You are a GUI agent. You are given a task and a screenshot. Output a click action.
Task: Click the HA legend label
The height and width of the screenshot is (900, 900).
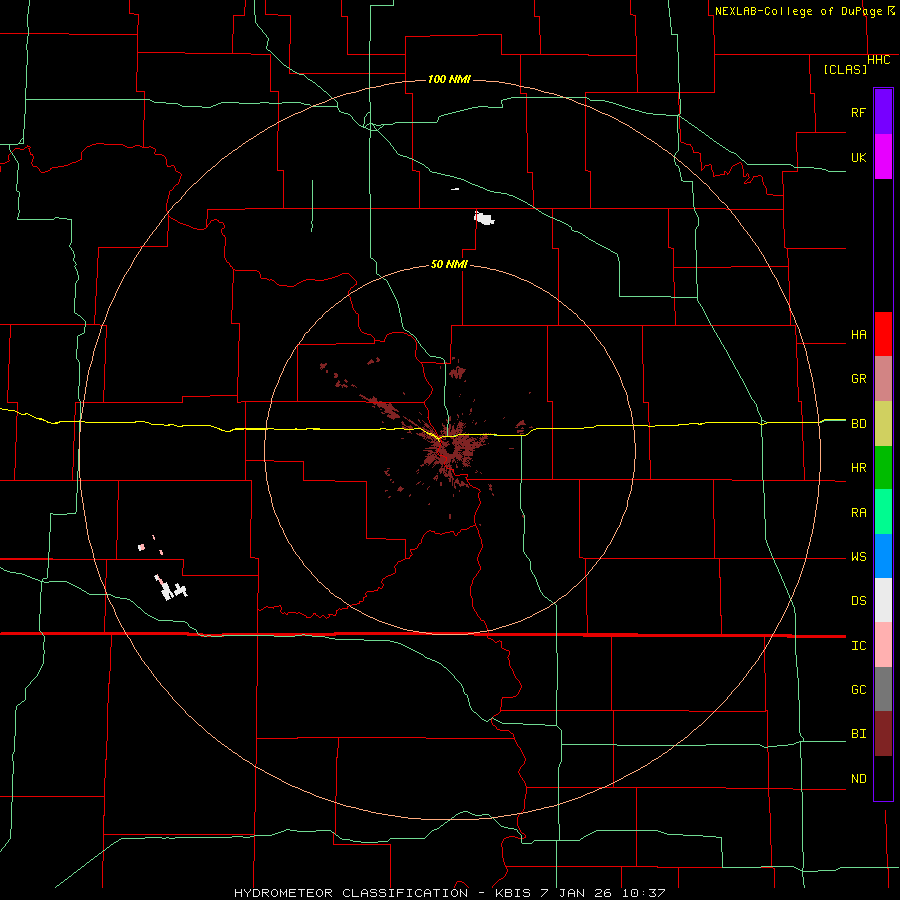pyautogui.click(x=859, y=335)
